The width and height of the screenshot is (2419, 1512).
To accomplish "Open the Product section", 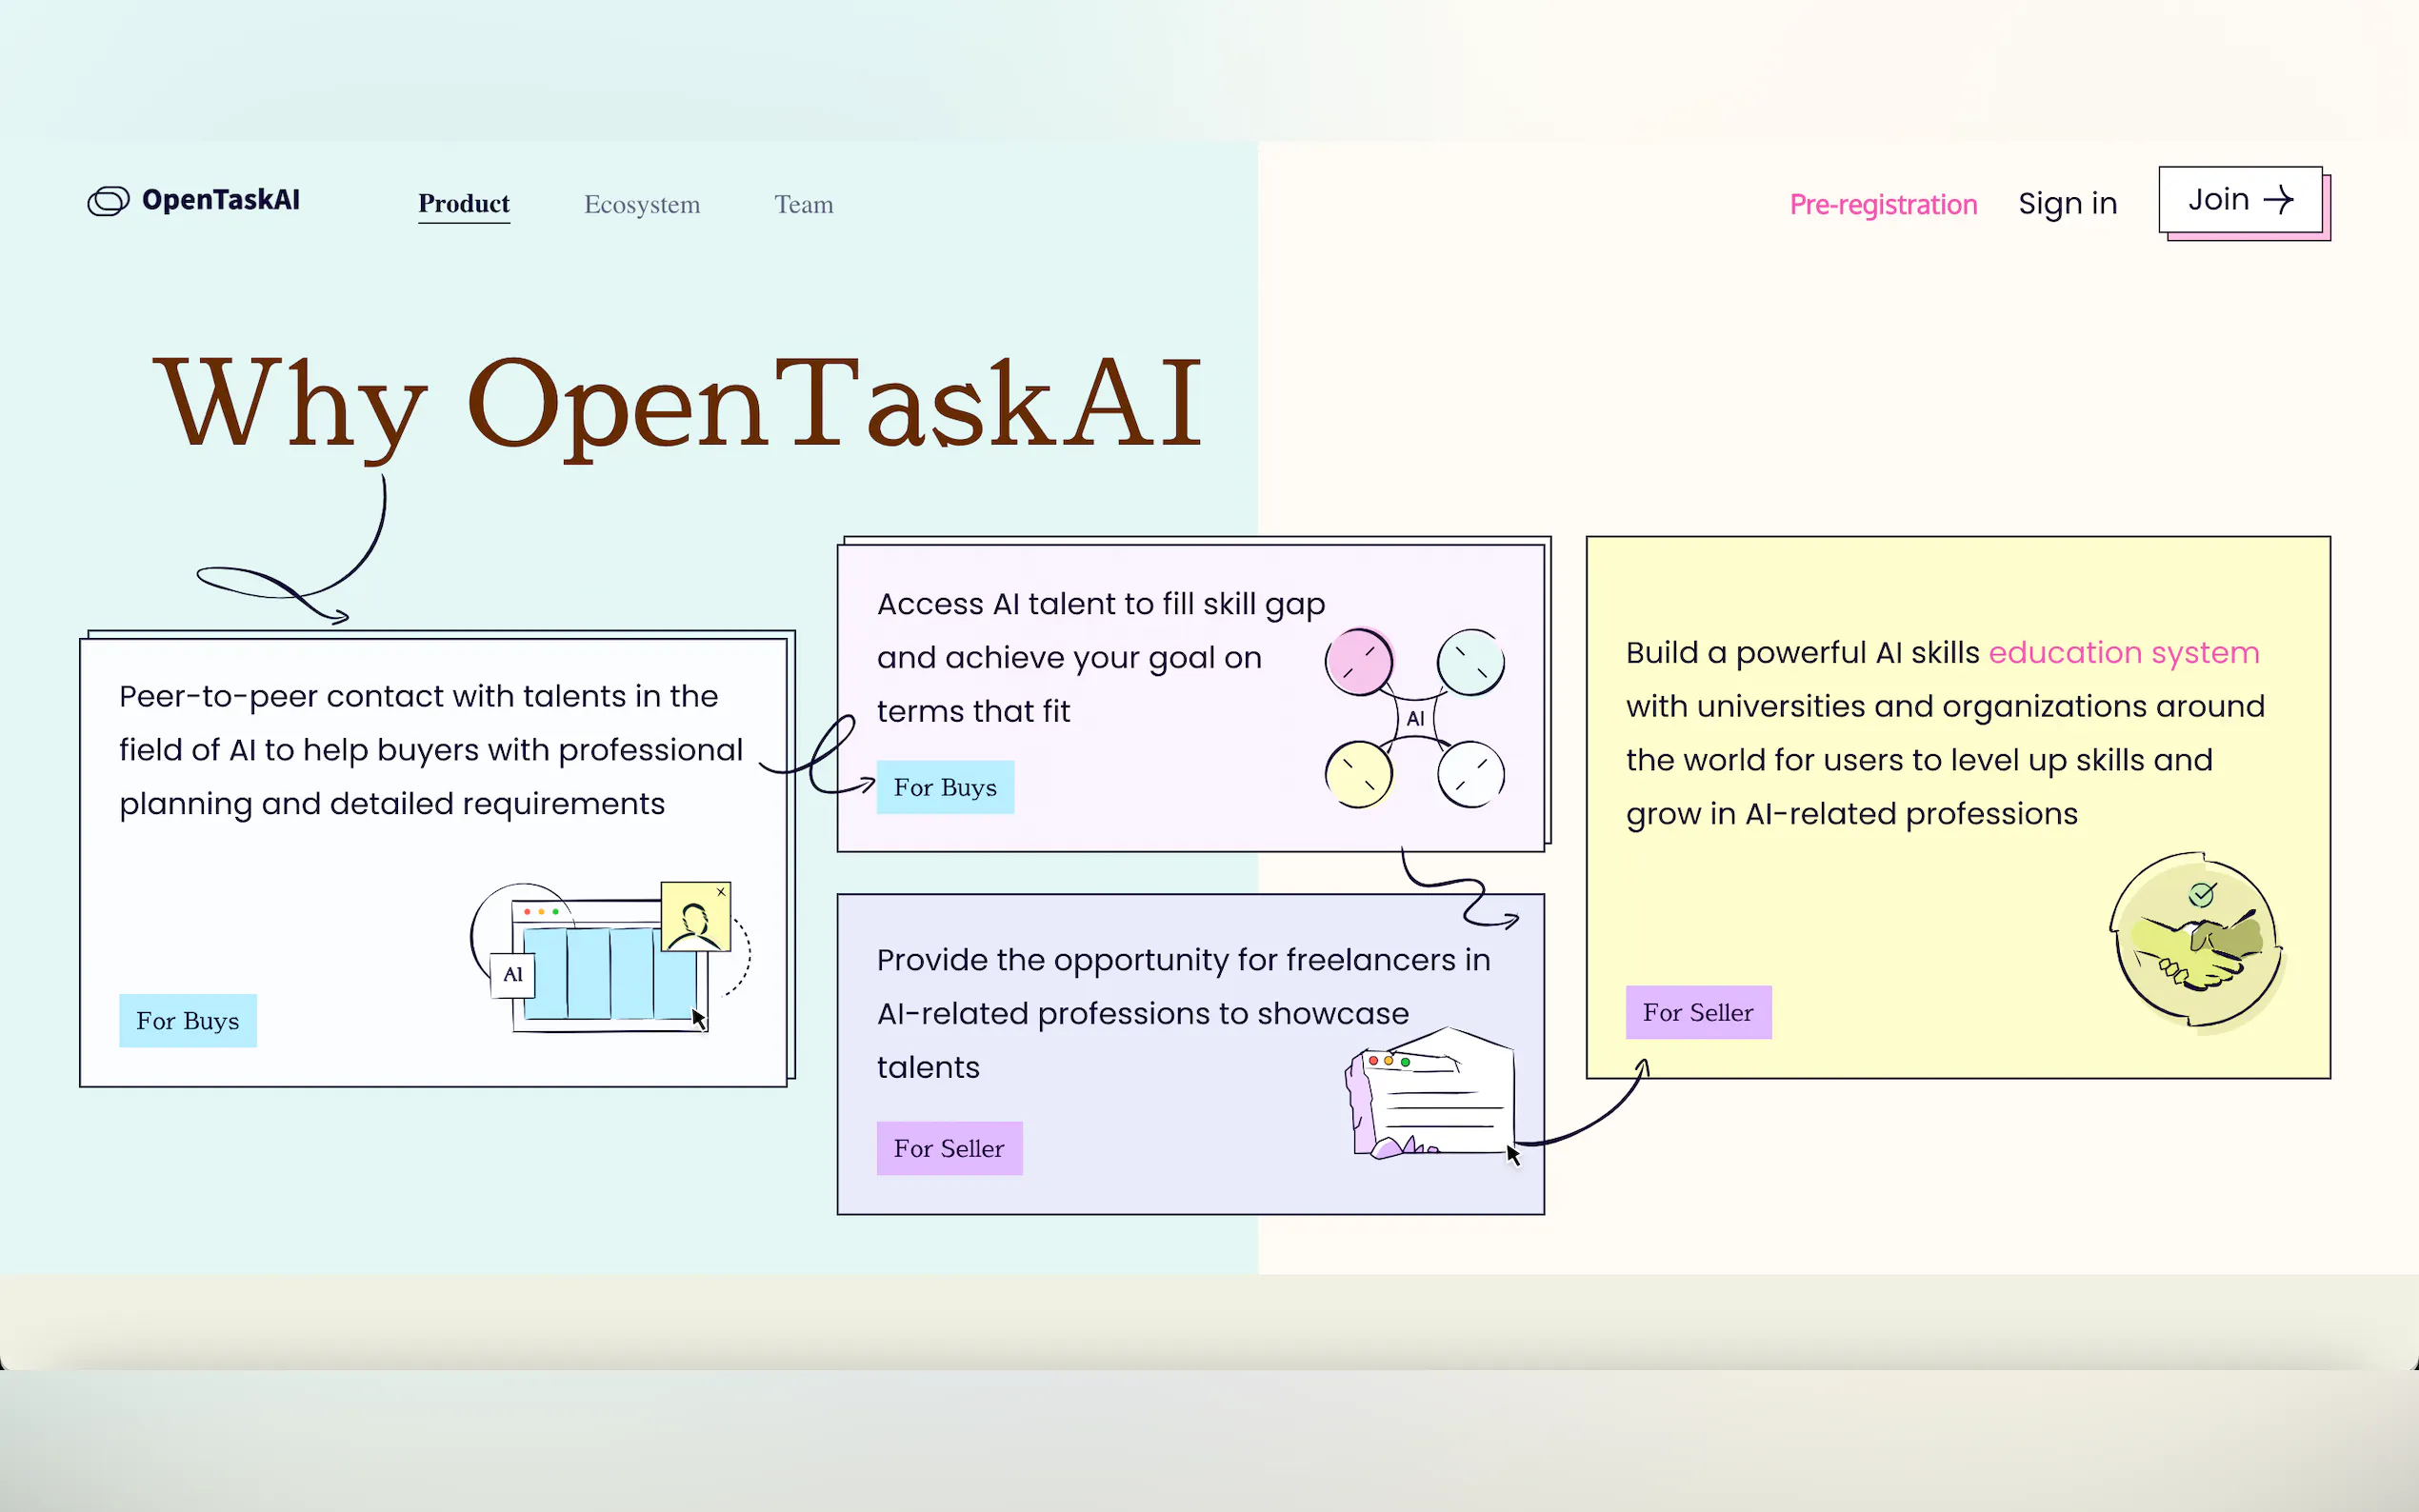I will click(463, 203).
